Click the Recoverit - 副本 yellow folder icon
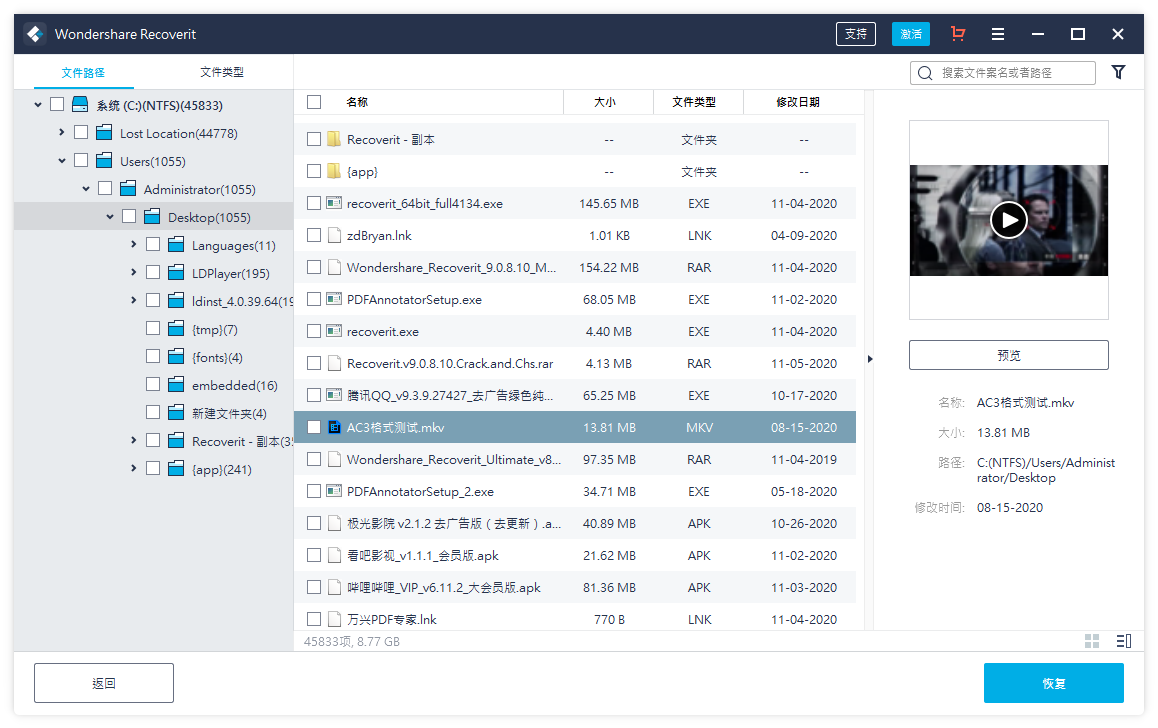The width and height of the screenshot is (1158, 728). [334, 139]
